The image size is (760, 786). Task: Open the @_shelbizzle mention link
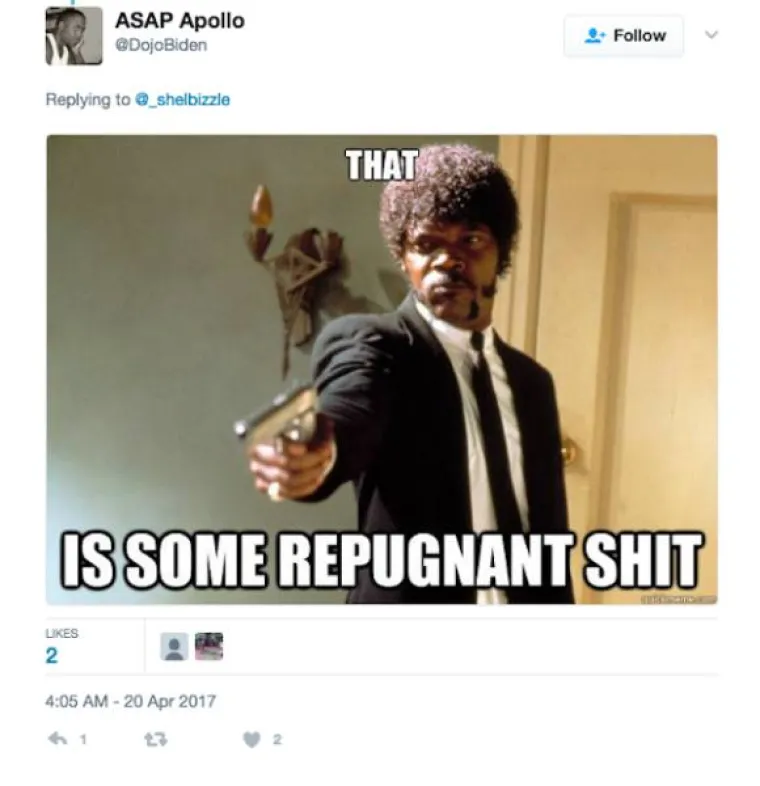pyautogui.click(x=183, y=100)
